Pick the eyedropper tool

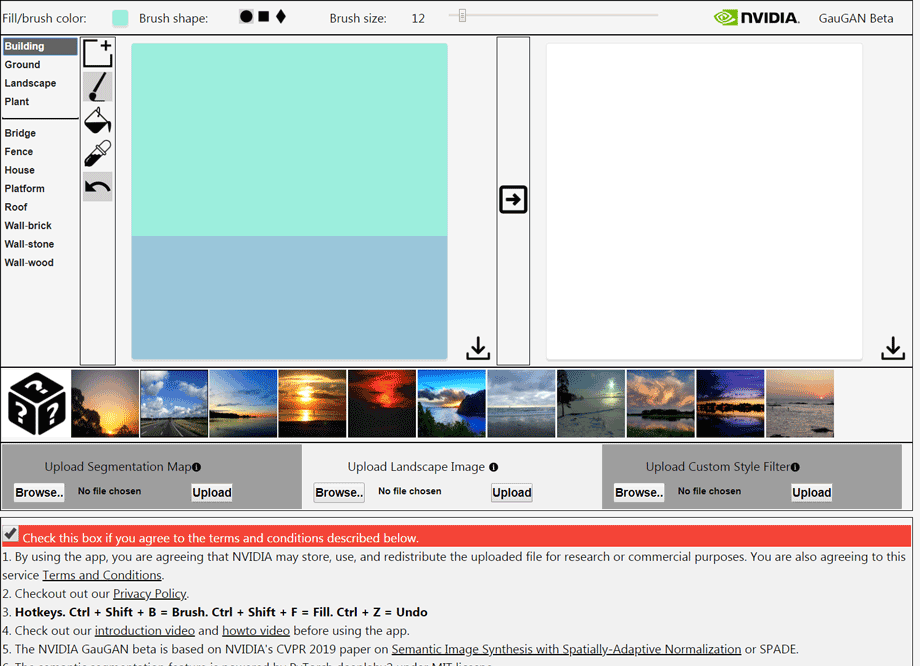pos(97,153)
